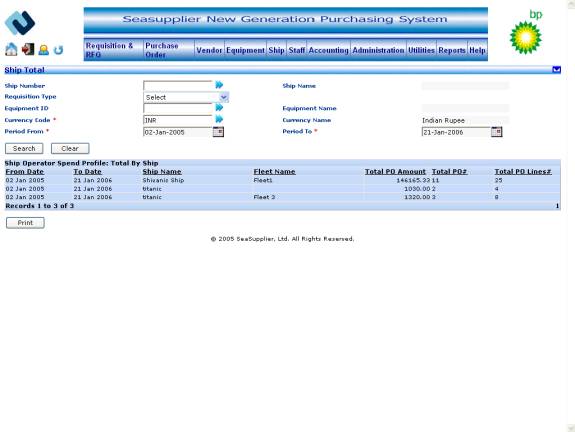This screenshot has height=432, width=575.
Task: Sort by Ship Name column header
Action: coord(162,172)
